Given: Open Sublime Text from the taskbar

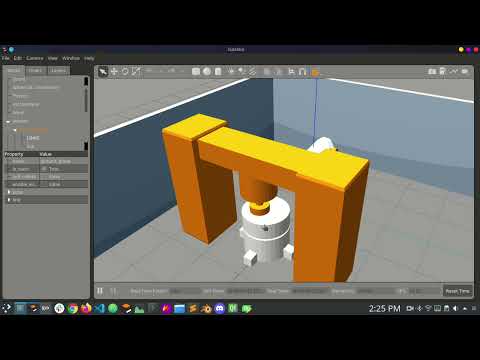Looking at the screenshot, I should 193,309.
